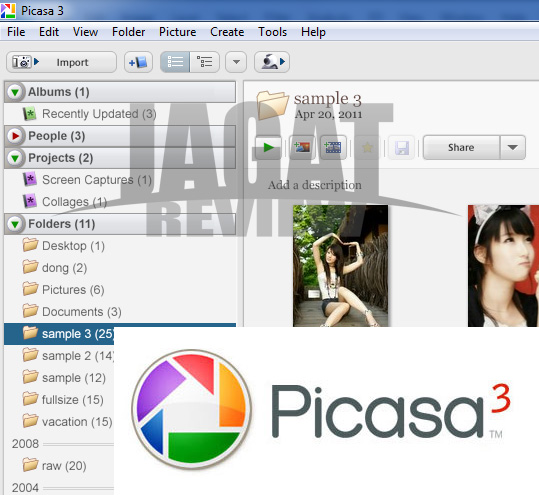Image resolution: width=539 pixels, height=495 pixels.
Task: Open the File menu
Action: click(16, 32)
